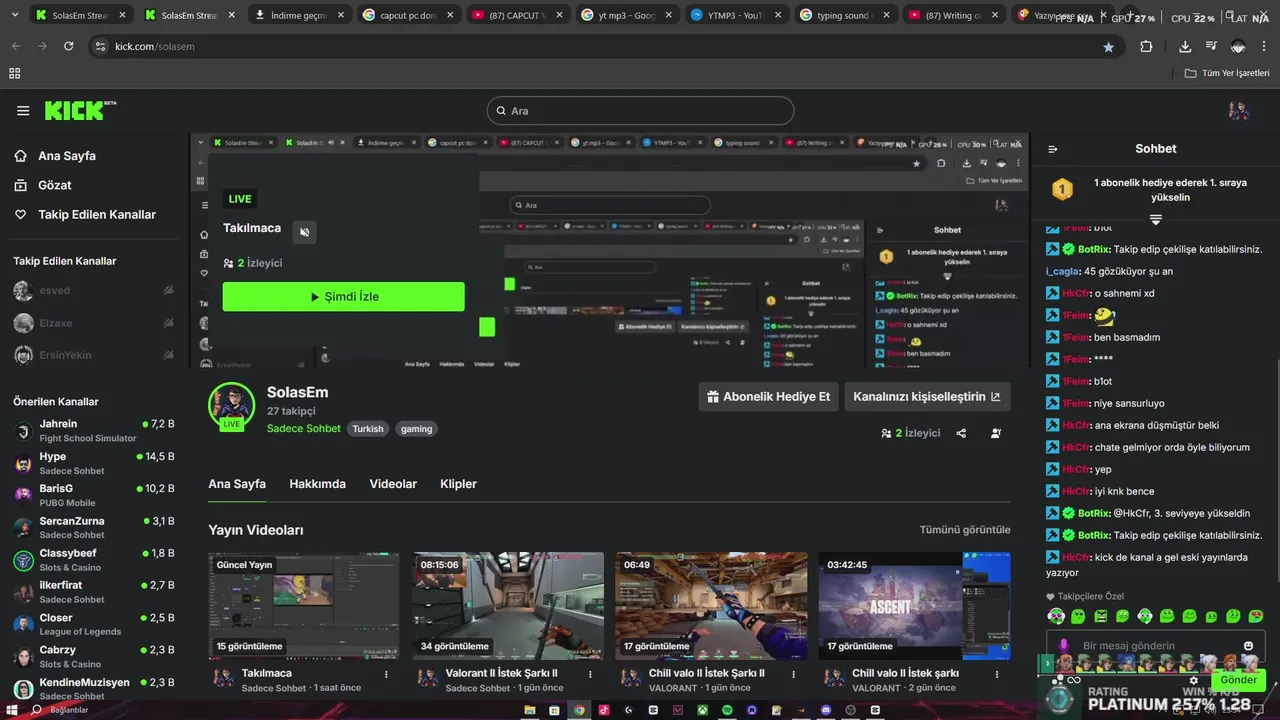Click the chat panel scrollbar
The height and width of the screenshot is (720, 1280).
[1276, 470]
